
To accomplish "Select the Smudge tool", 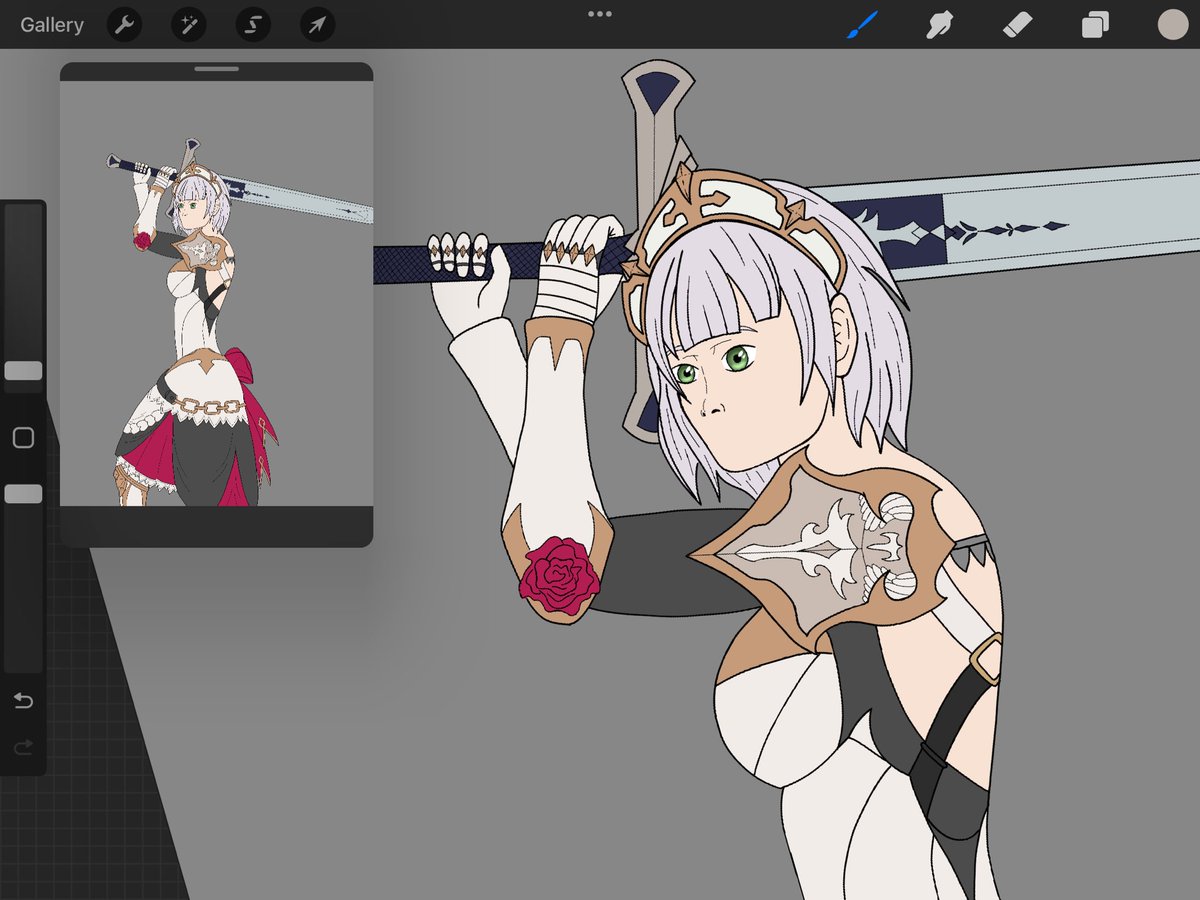I will [x=939, y=25].
